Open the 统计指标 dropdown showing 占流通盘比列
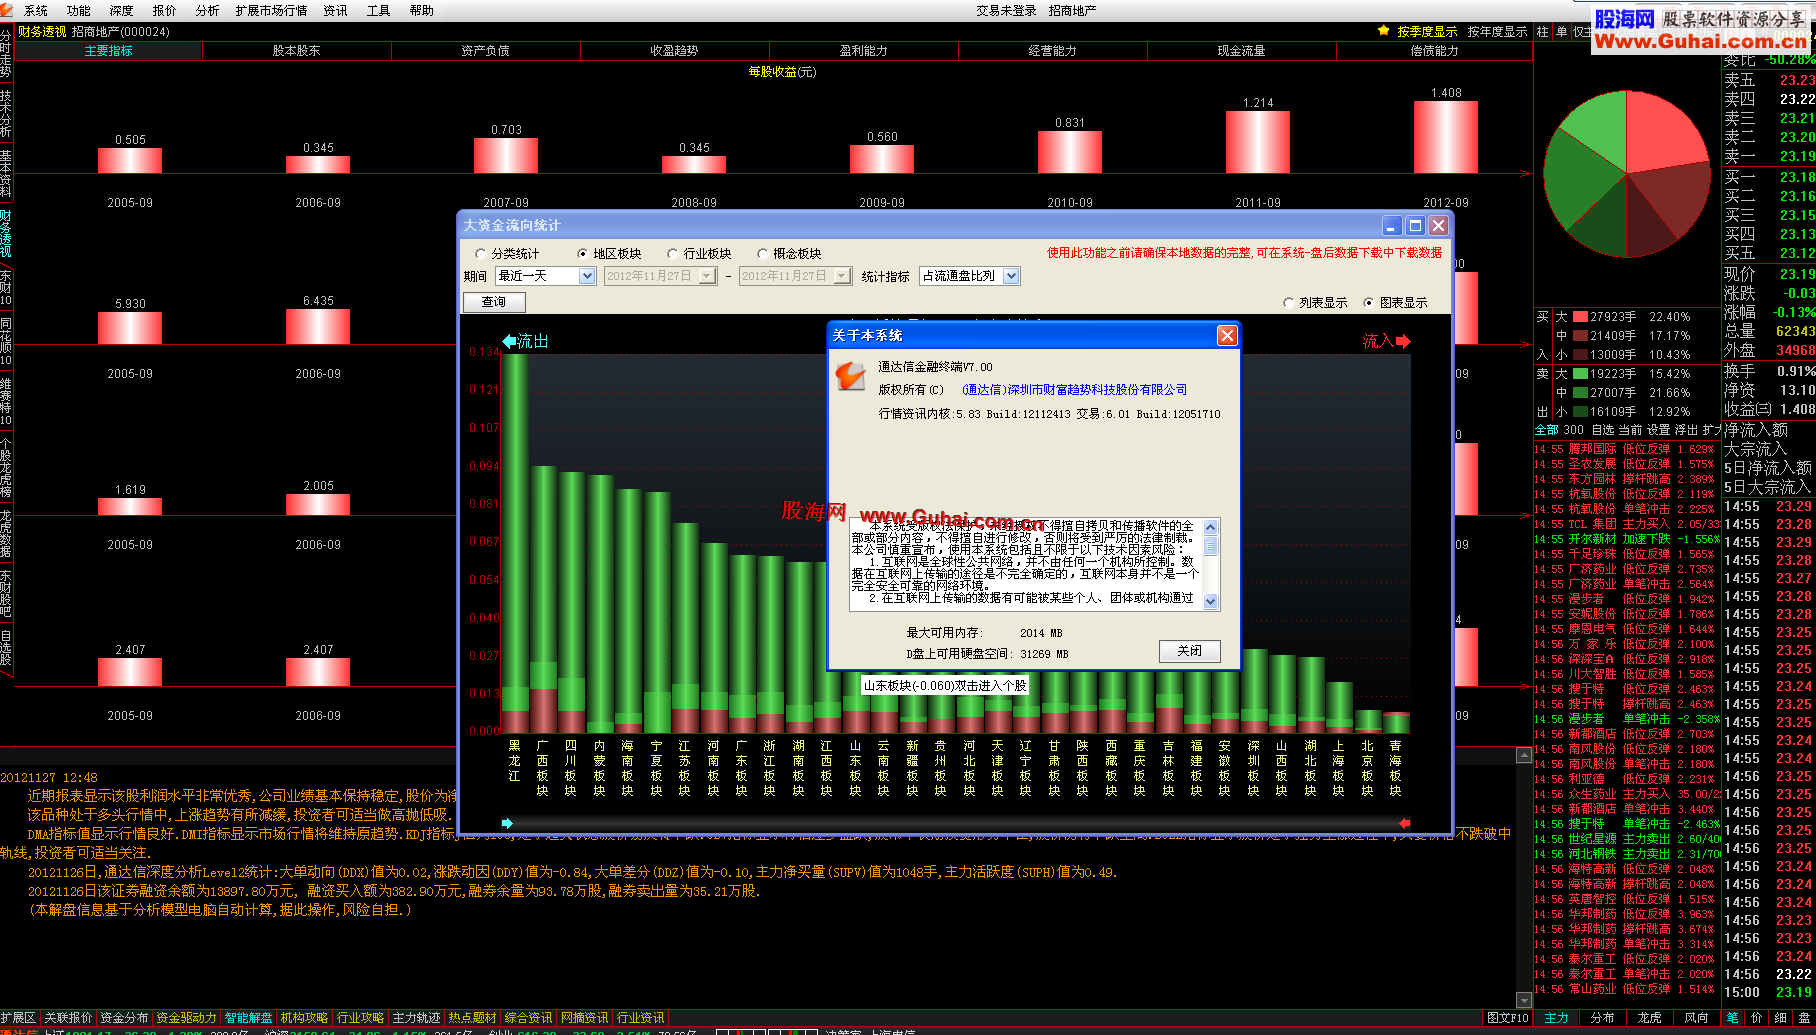 pyautogui.click(x=969, y=276)
